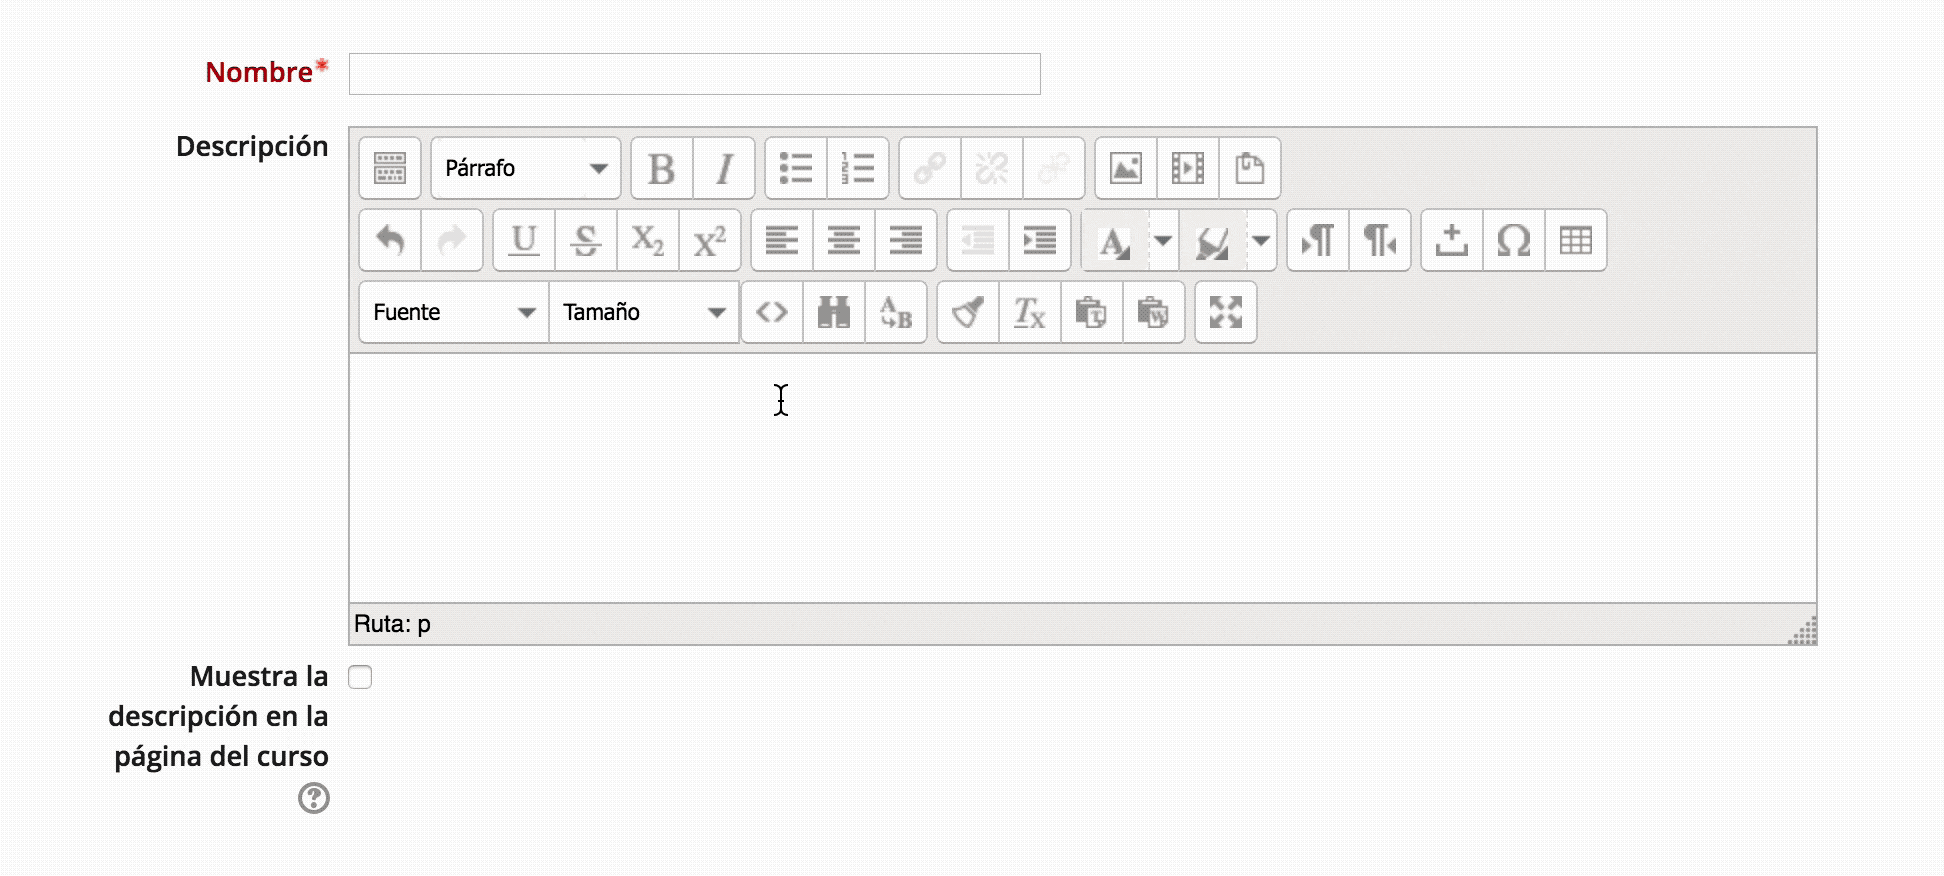Click the editor resize handle
The height and width of the screenshot is (876, 1944).
coord(1803,631)
